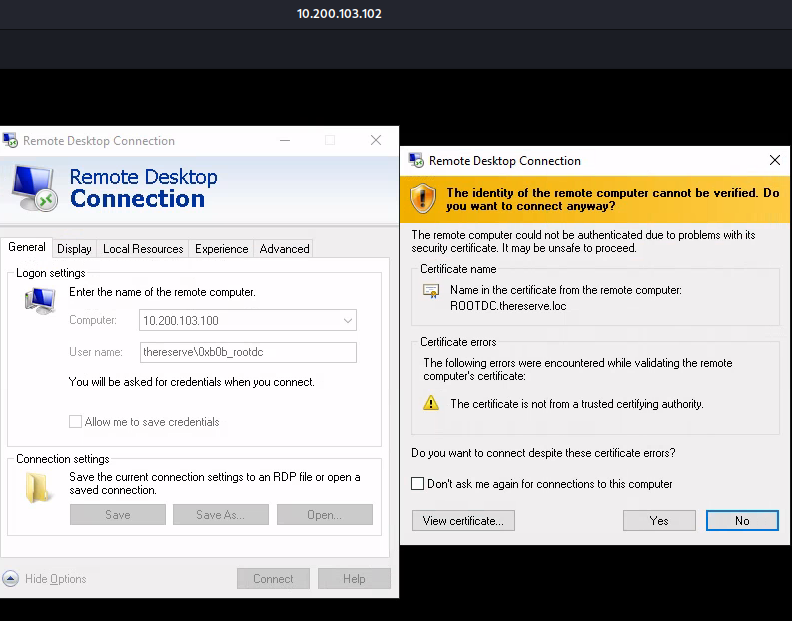The height and width of the screenshot is (621, 792).
Task: Click No to cancel the connection
Action: pos(741,520)
